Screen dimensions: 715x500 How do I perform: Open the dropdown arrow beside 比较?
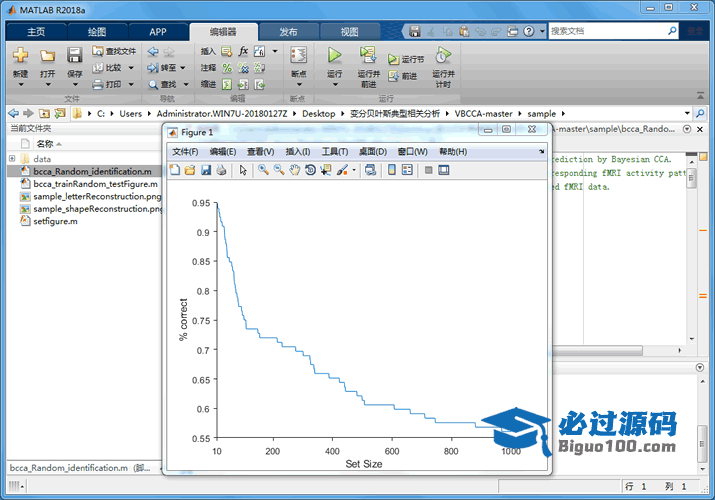pos(131,68)
